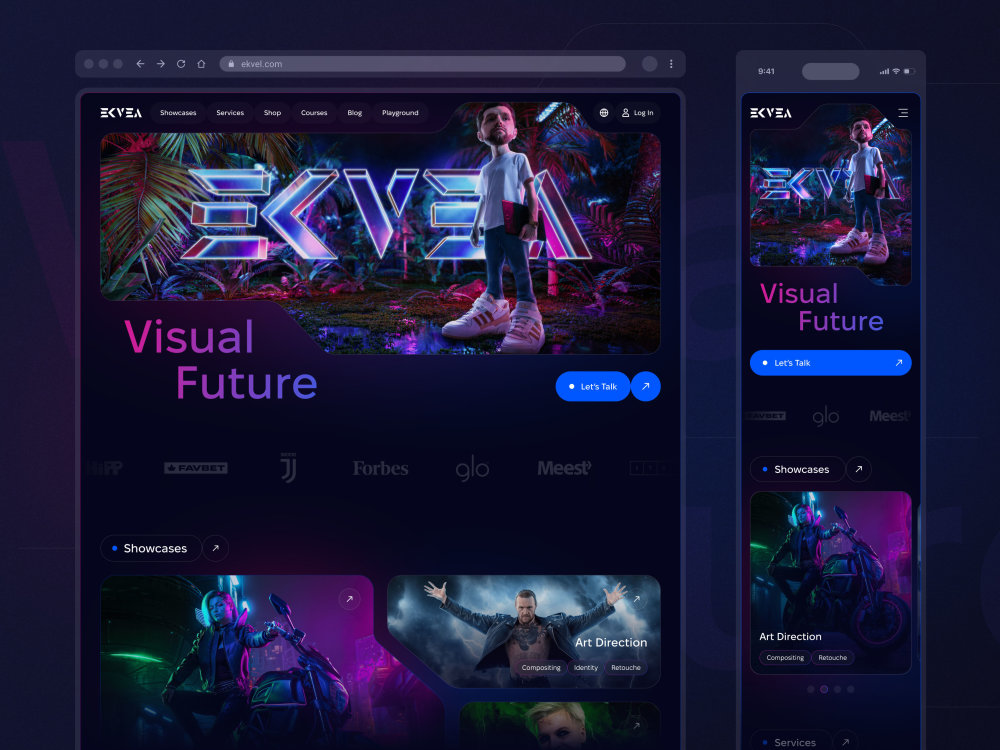This screenshot has height=750, width=1000.
Task: Click the arrow button beside desktop Let's Talk
Action: 645,386
